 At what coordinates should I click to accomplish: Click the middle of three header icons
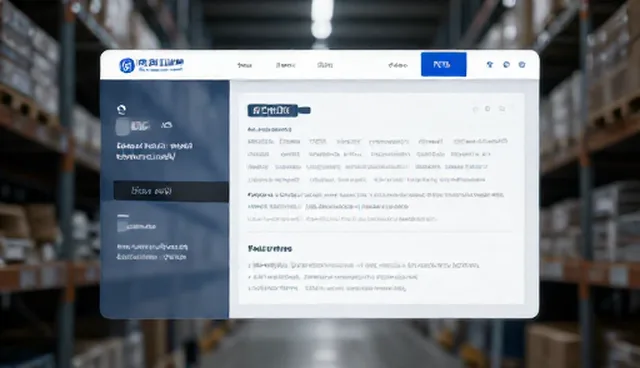coord(506,64)
